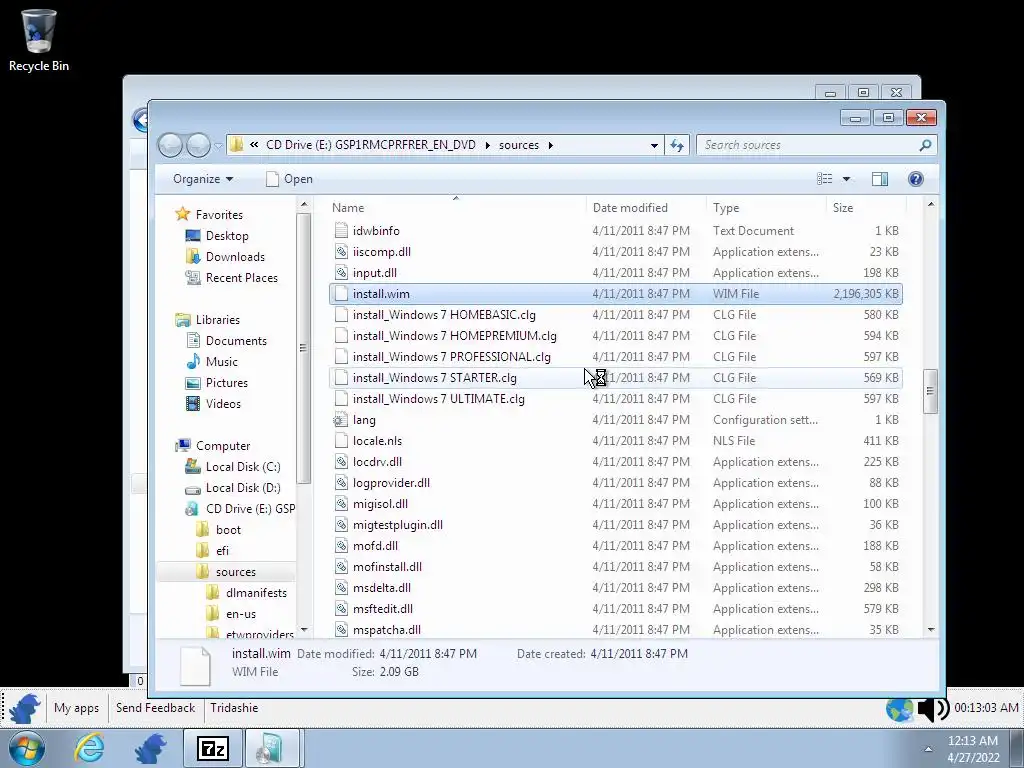Open the blue dragon taskbar app
Viewport: 1024px width, 768px height.
[x=150, y=748]
